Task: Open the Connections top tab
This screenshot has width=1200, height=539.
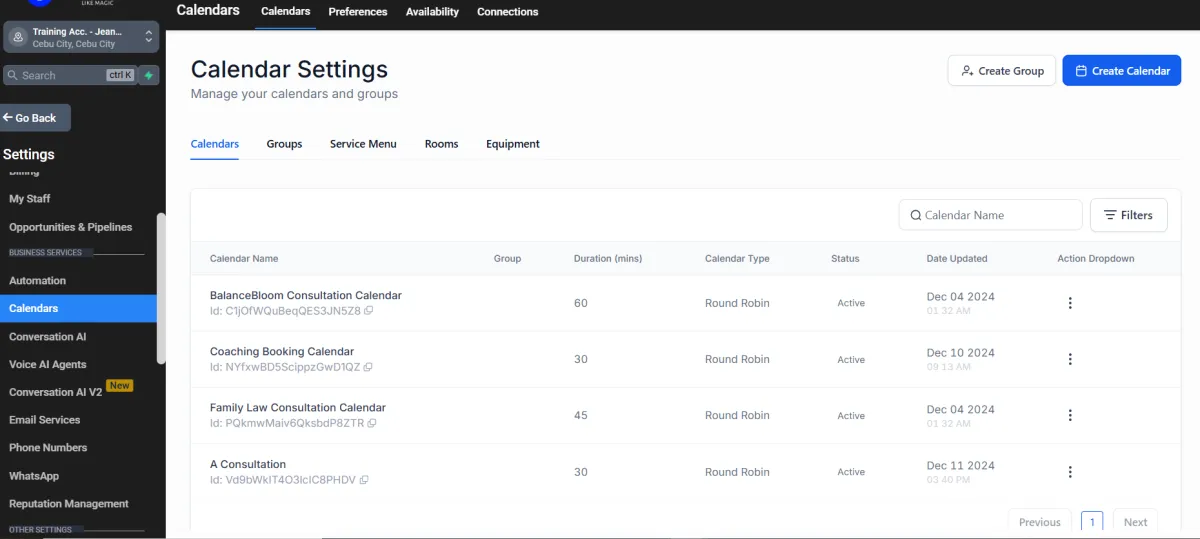Action: 508,12
